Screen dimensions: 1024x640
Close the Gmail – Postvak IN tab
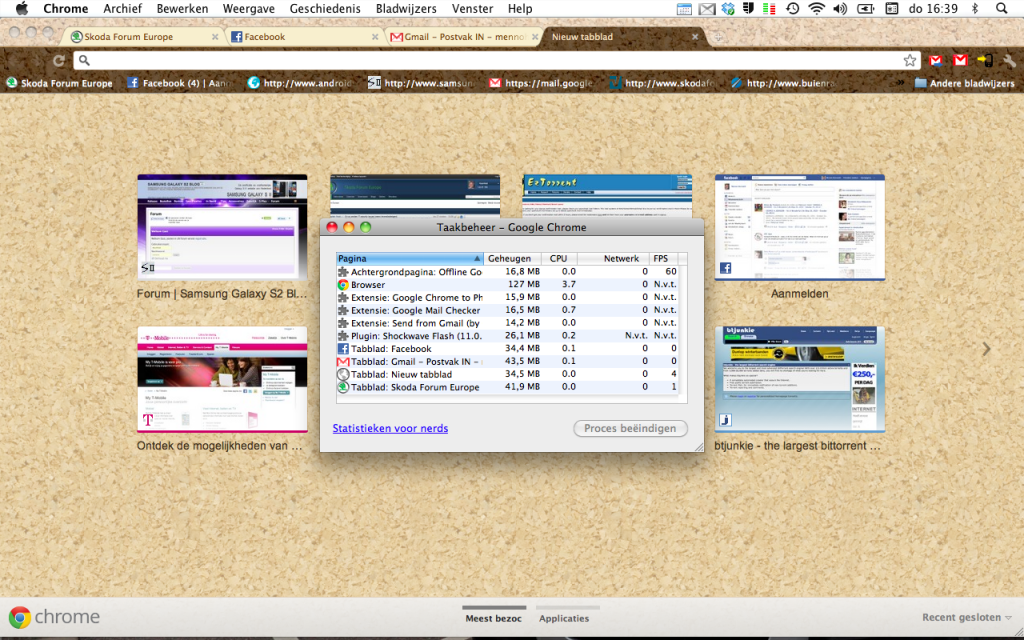pos(535,37)
